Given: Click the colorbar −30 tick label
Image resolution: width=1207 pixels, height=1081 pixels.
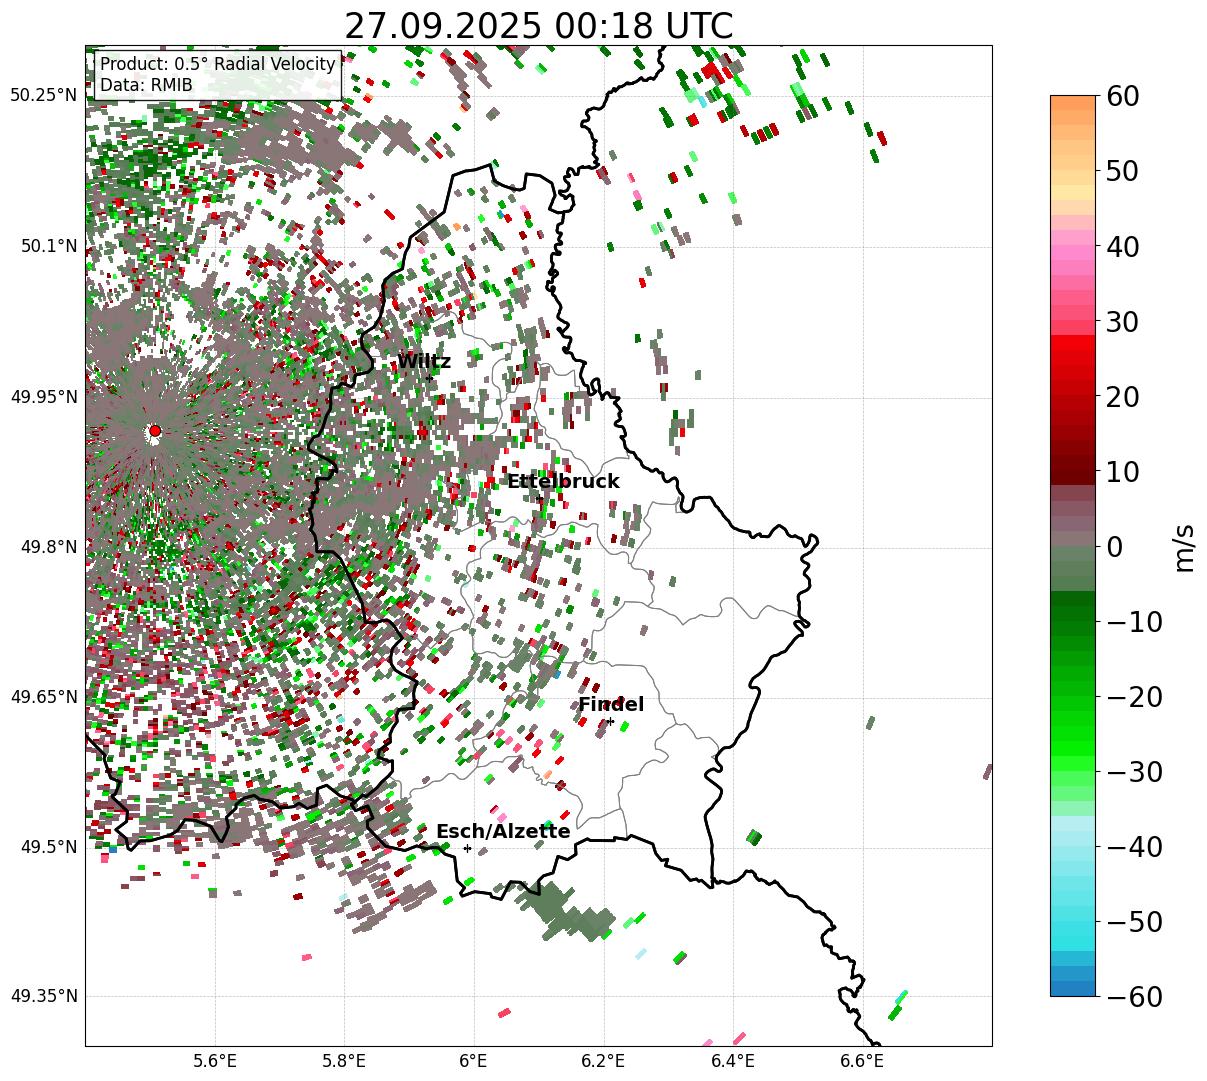Looking at the screenshot, I should pos(1134,771).
